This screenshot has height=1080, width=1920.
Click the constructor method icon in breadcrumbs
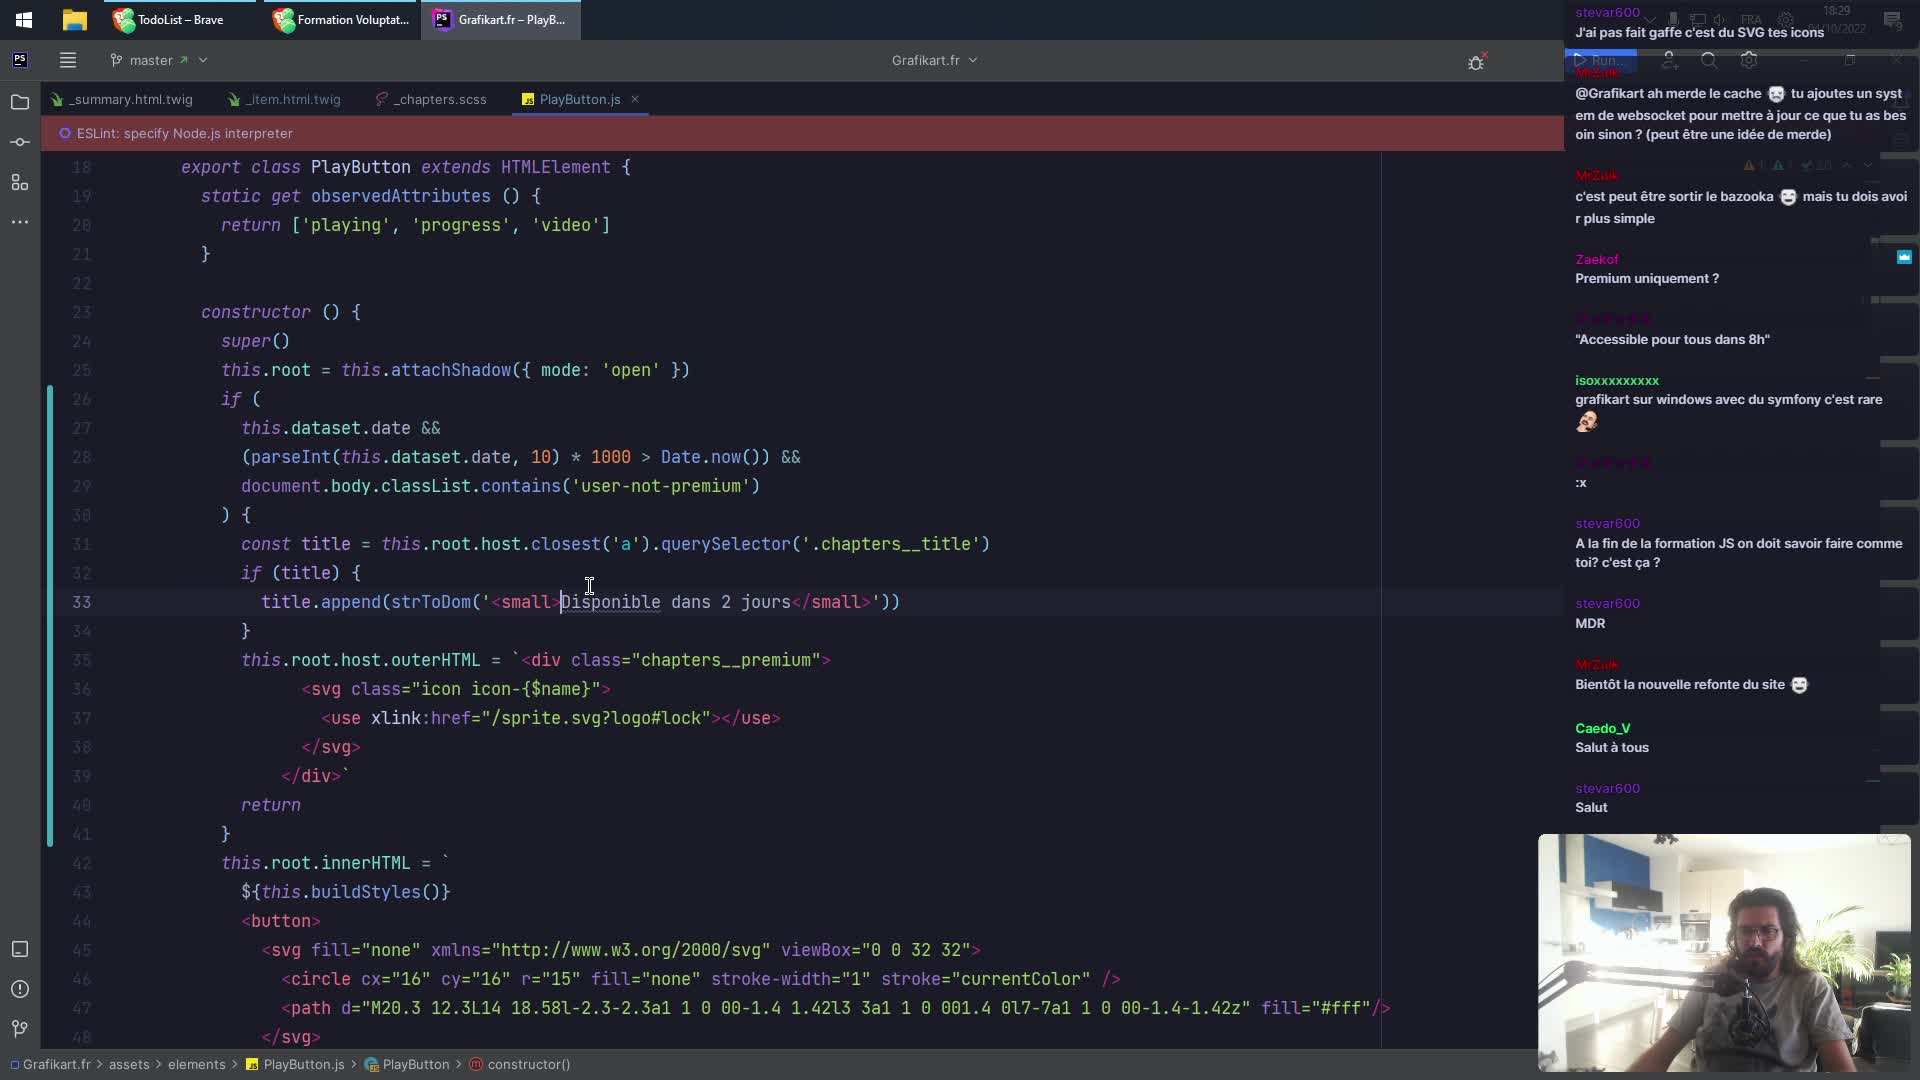(x=476, y=1064)
